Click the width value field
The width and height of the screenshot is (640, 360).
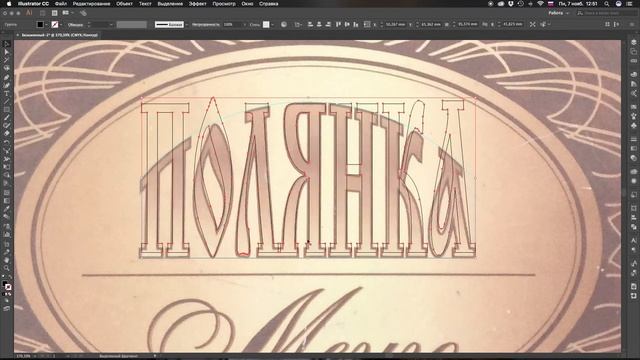[467, 24]
